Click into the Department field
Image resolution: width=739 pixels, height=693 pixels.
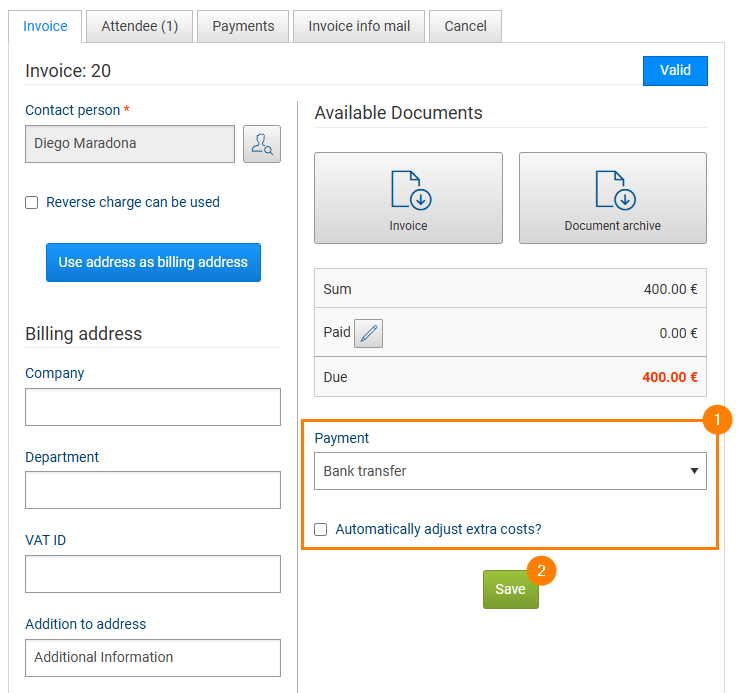click(x=153, y=490)
